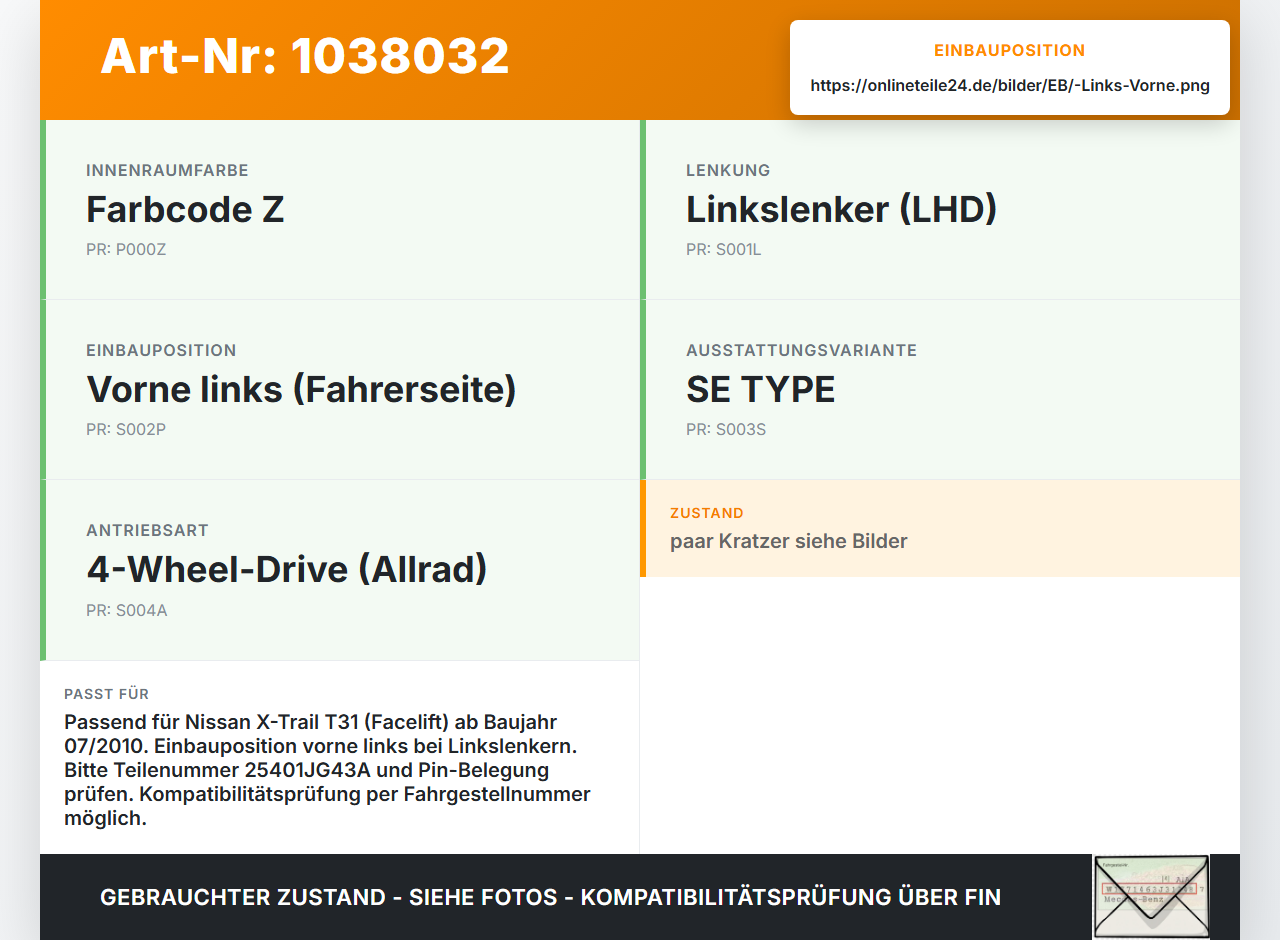Select the Art-Nr: 1038032 heading
This screenshot has height=940, width=1280.
tap(305, 56)
